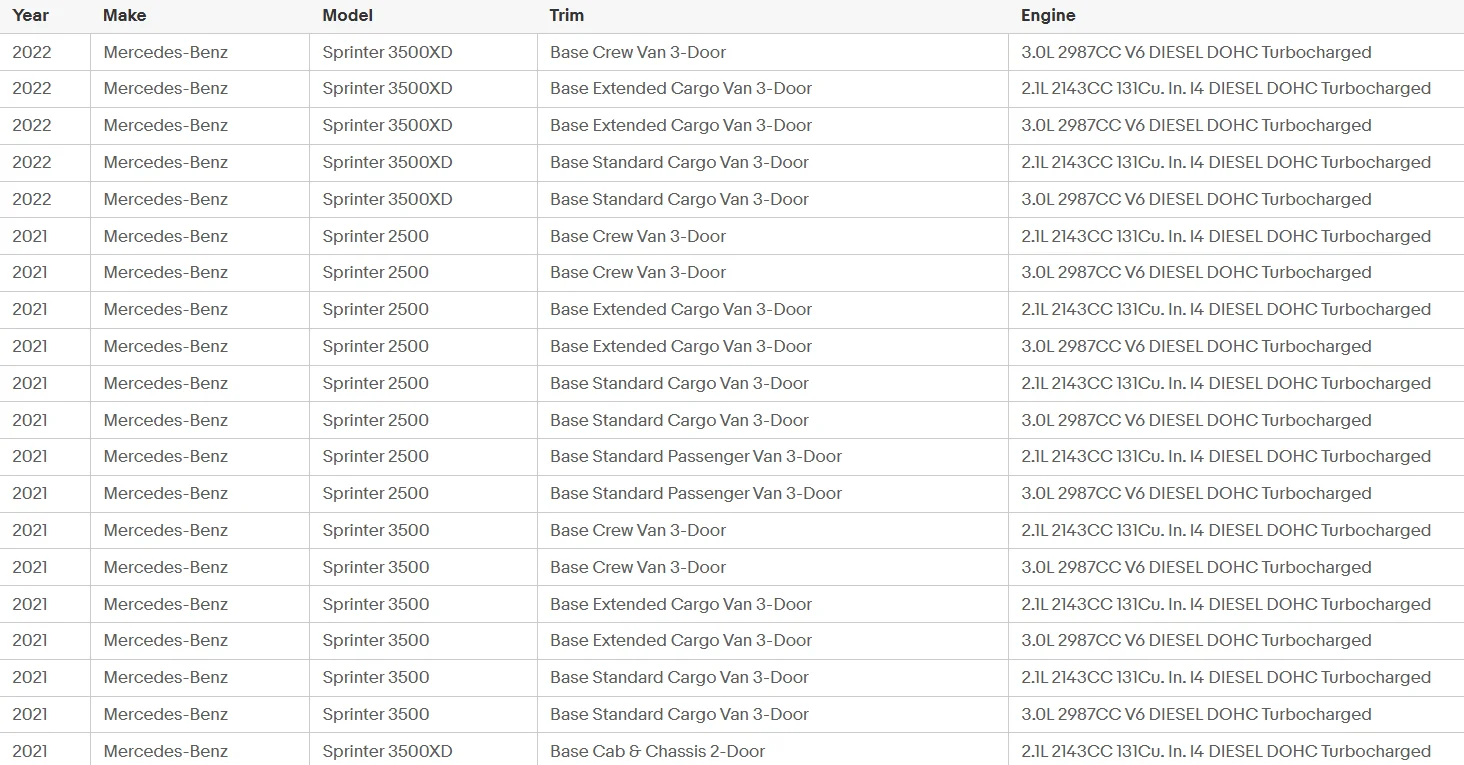Select 3.0L engine of 2021 Sprinter 3500 Extended Cargo
The height and width of the screenshot is (765, 1464).
1196,640
